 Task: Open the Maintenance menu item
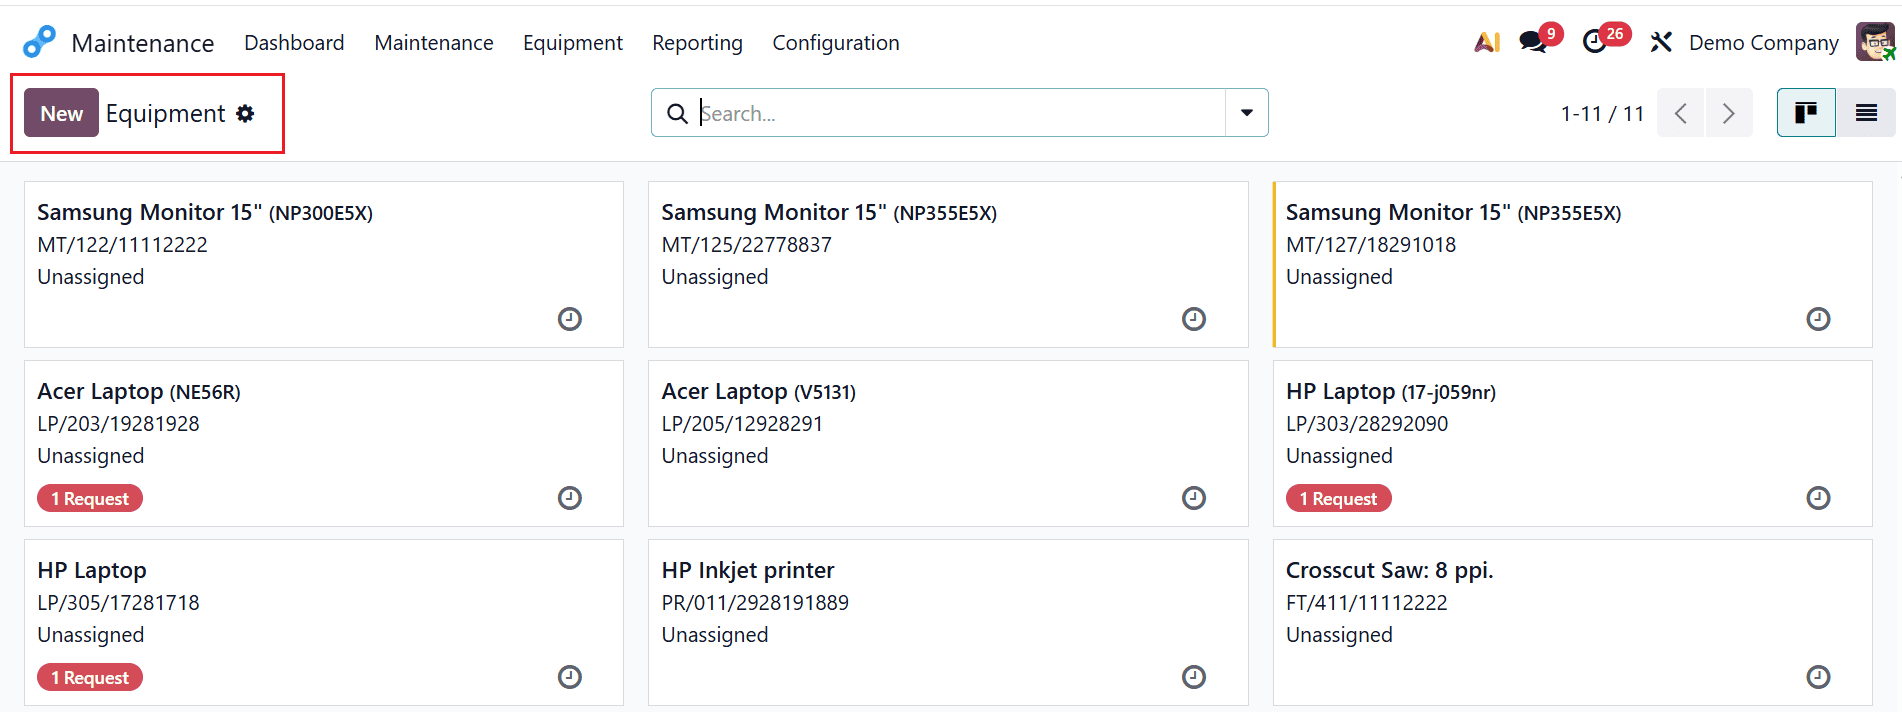[x=434, y=43]
